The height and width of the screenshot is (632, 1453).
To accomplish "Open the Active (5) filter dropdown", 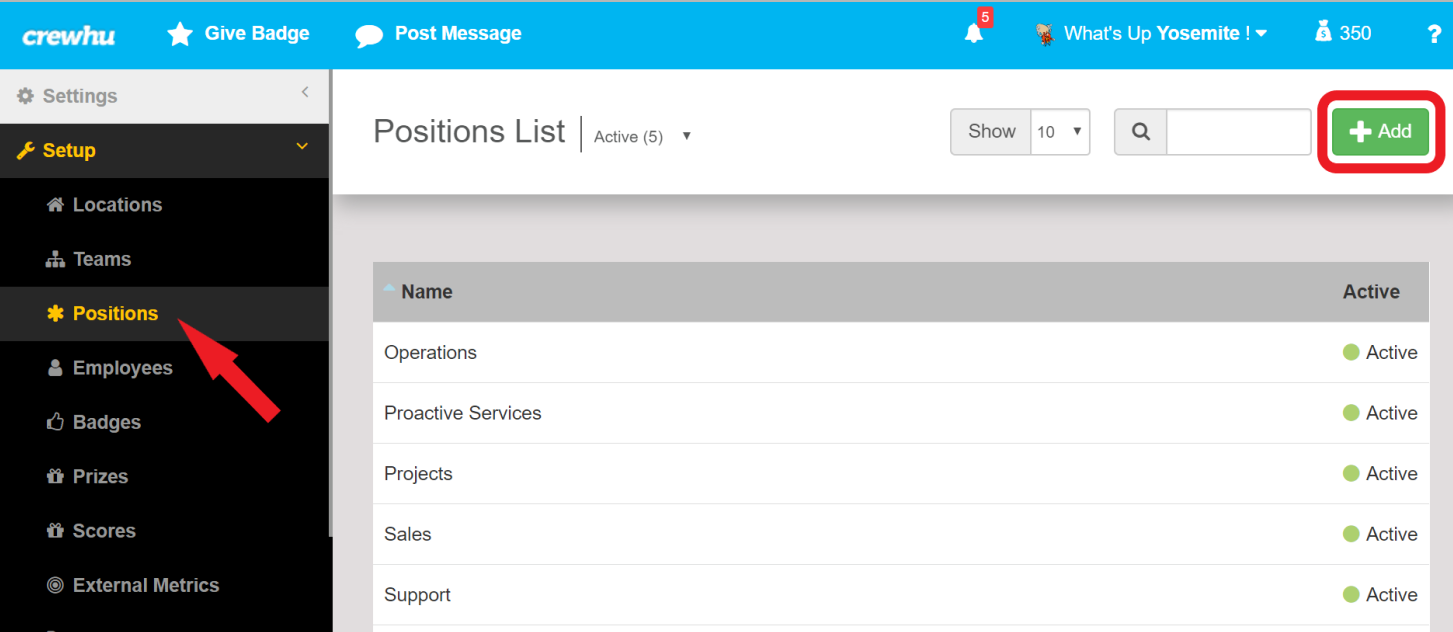I will [642, 136].
